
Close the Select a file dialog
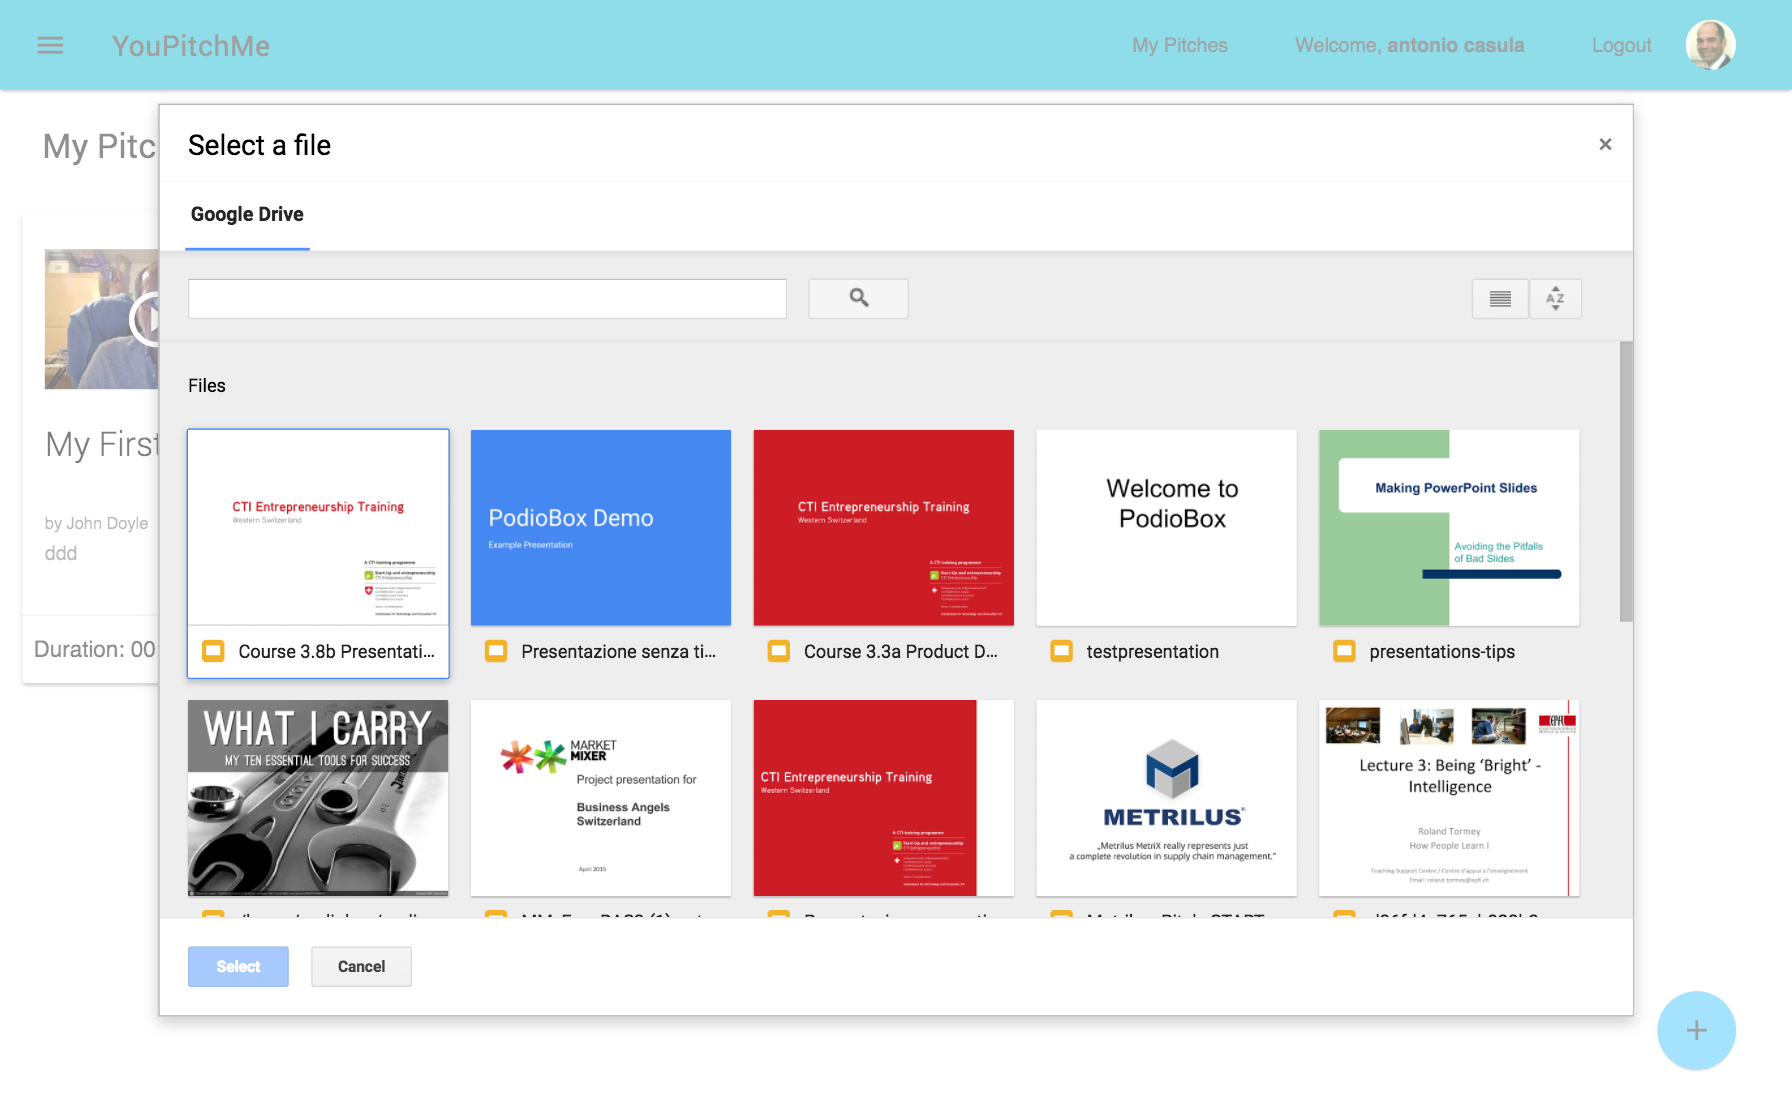click(1605, 145)
